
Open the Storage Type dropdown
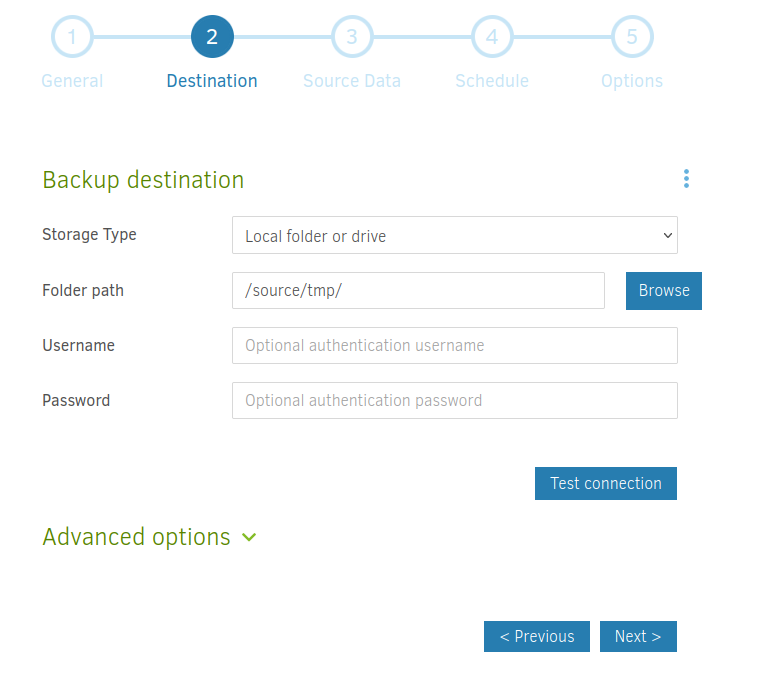pyautogui.click(x=454, y=236)
